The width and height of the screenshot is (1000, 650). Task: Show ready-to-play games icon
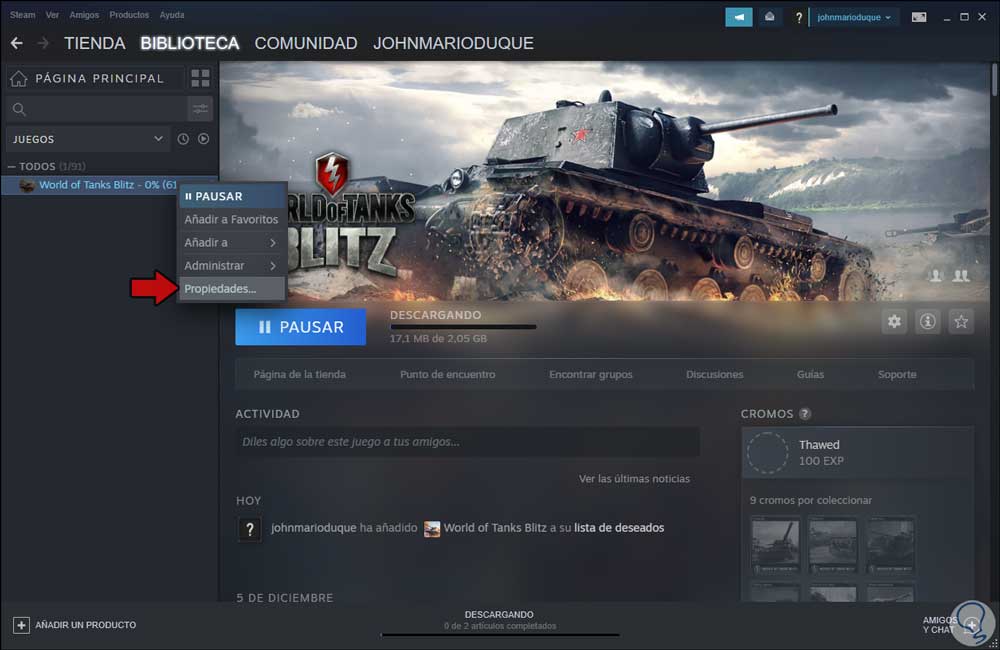click(203, 139)
